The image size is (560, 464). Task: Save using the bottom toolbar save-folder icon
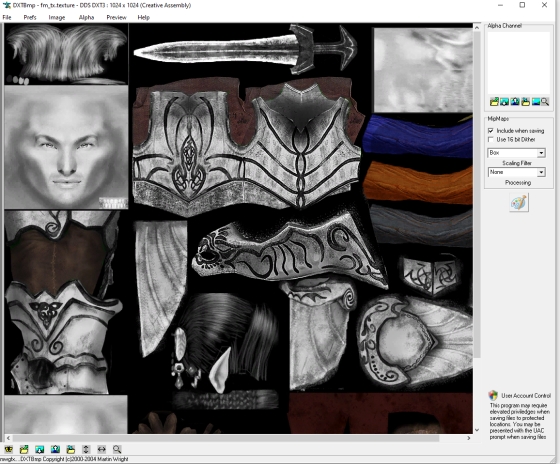coord(71,449)
